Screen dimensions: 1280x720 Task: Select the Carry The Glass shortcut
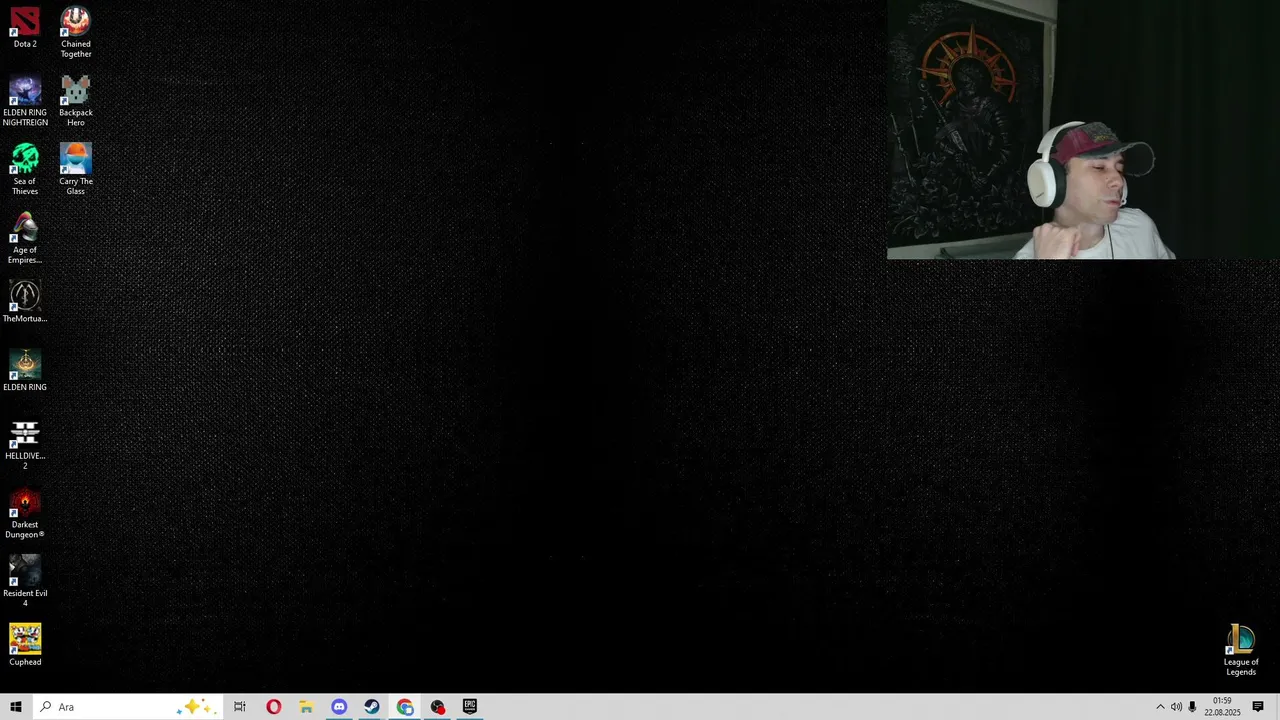(75, 170)
